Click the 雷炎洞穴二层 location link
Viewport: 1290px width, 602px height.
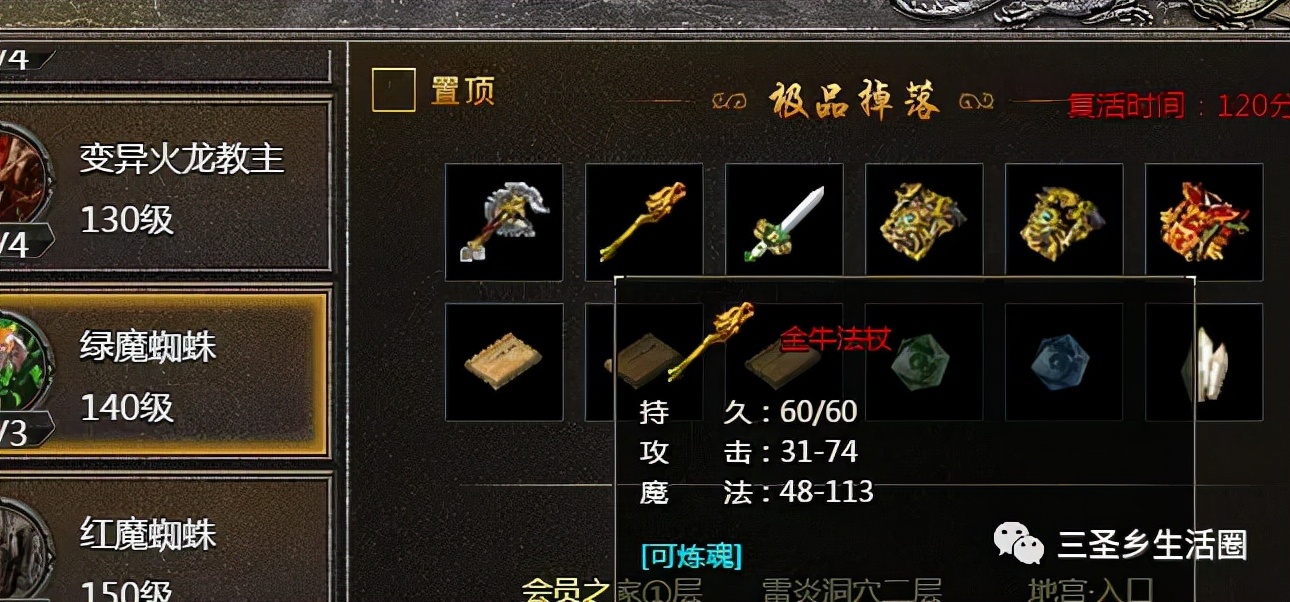(851, 590)
